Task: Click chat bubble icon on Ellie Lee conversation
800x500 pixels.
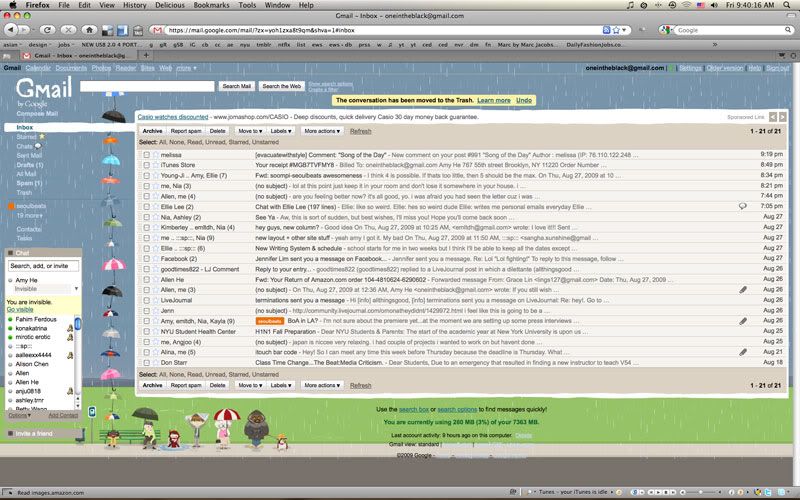Action: (743, 206)
